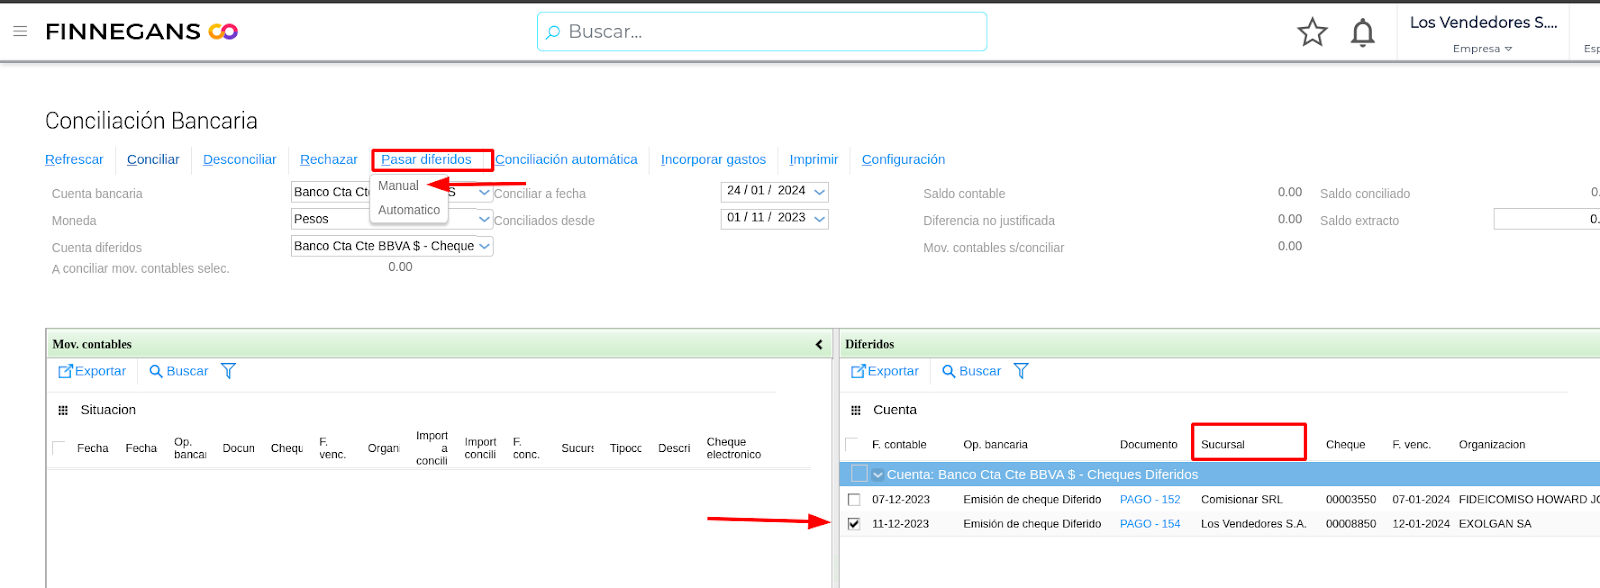1600x588 pixels.
Task: Open the hamburger main menu
Action: (x=20, y=32)
